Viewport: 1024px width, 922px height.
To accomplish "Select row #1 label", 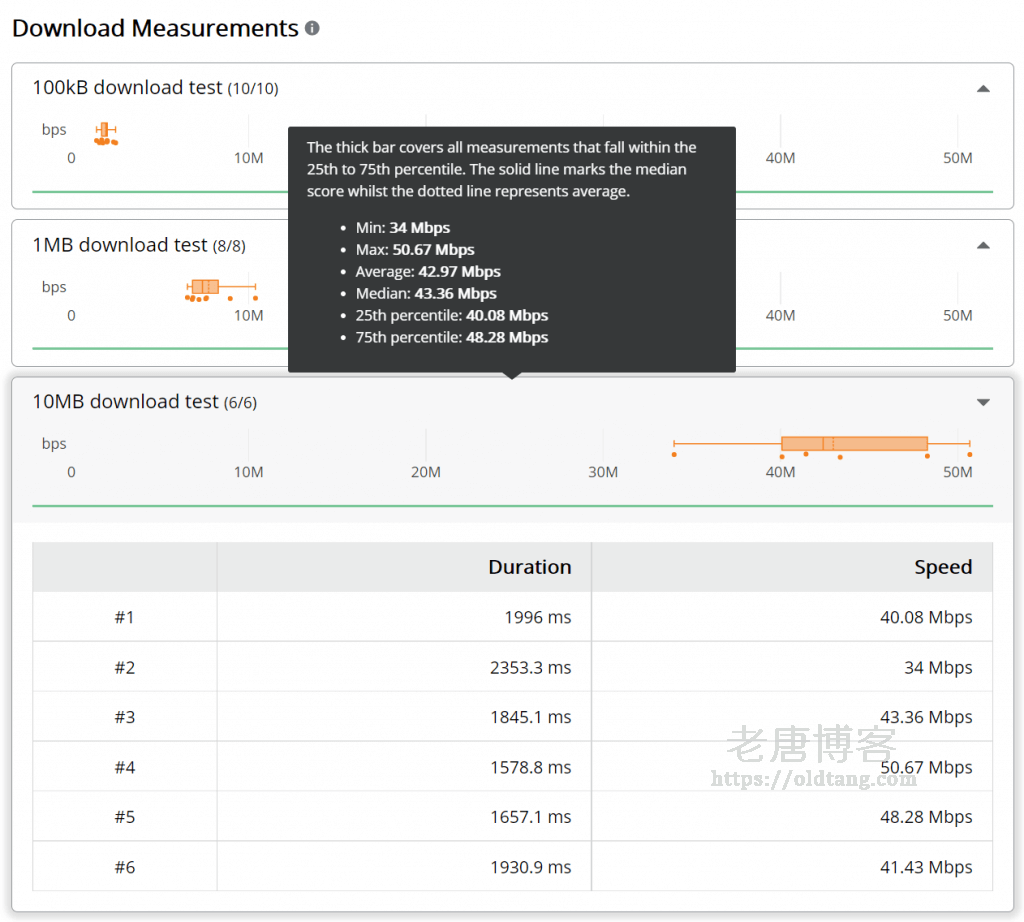I will (x=125, y=617).
